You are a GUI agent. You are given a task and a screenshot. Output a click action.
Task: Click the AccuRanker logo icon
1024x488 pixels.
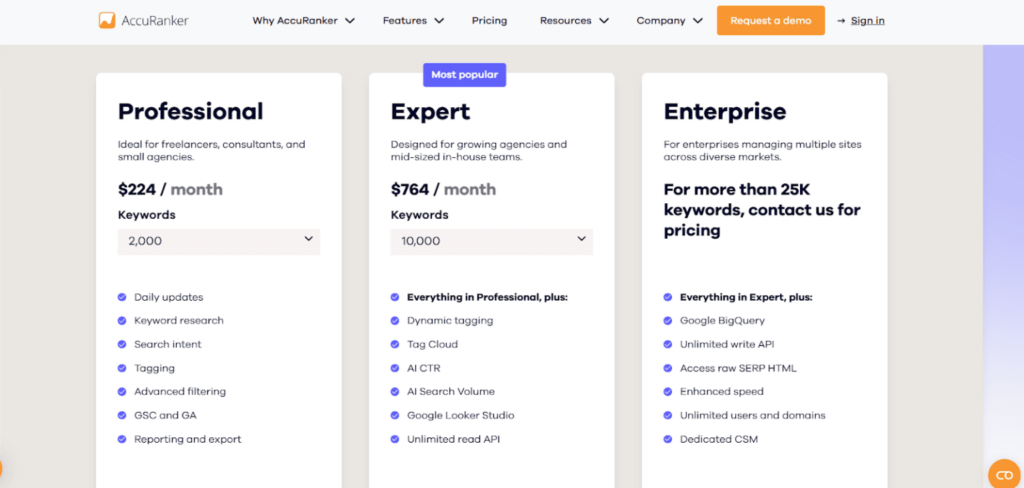point(107,20)
